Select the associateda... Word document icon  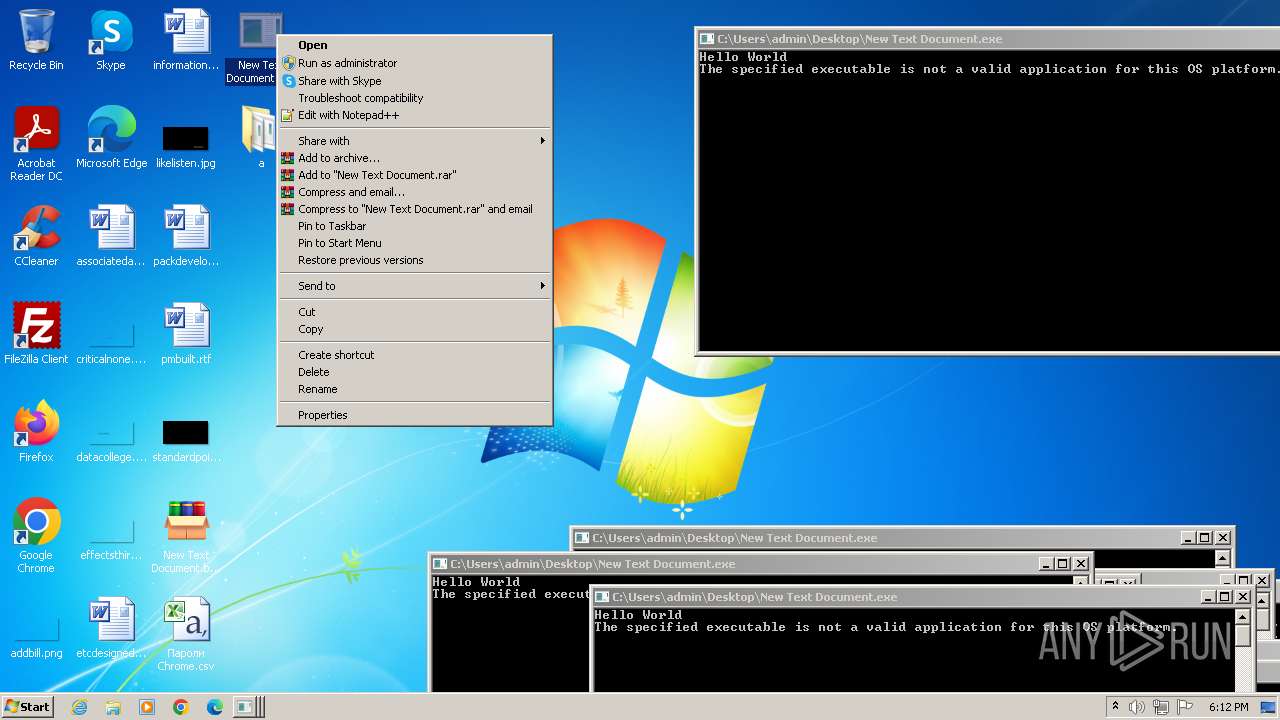[111, 236]
